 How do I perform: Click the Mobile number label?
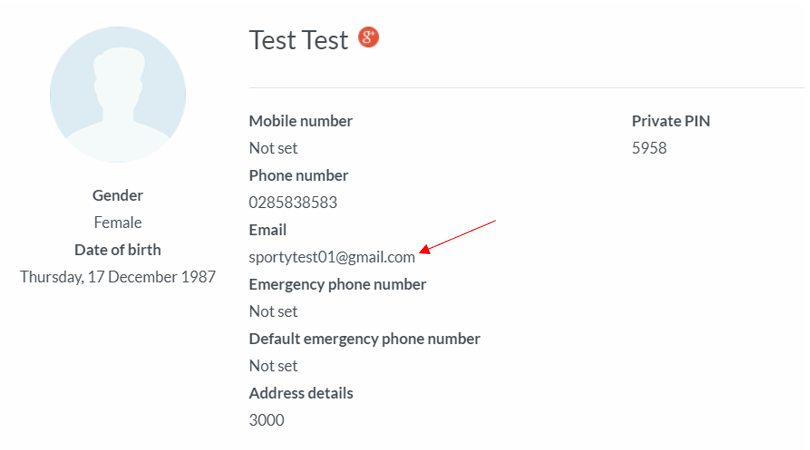tap(301, 121)
